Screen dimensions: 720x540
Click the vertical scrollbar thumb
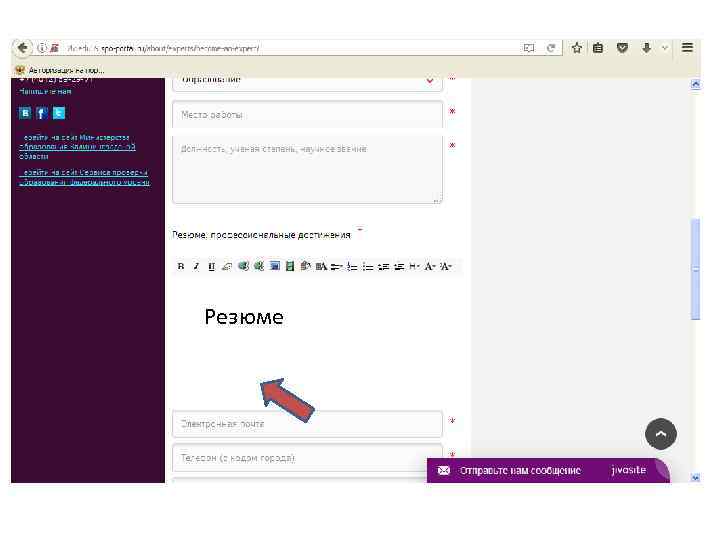[696, 269]
